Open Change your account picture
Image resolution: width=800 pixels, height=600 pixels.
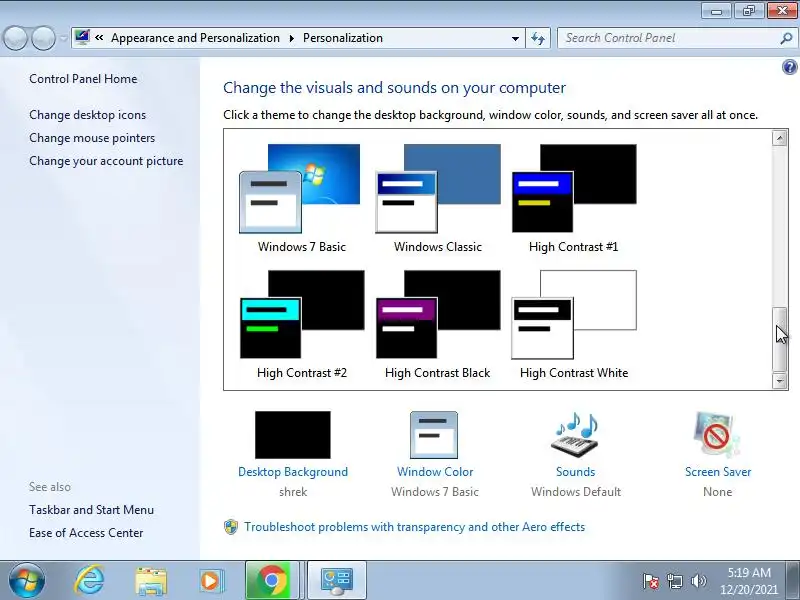[x=106, y=161]
